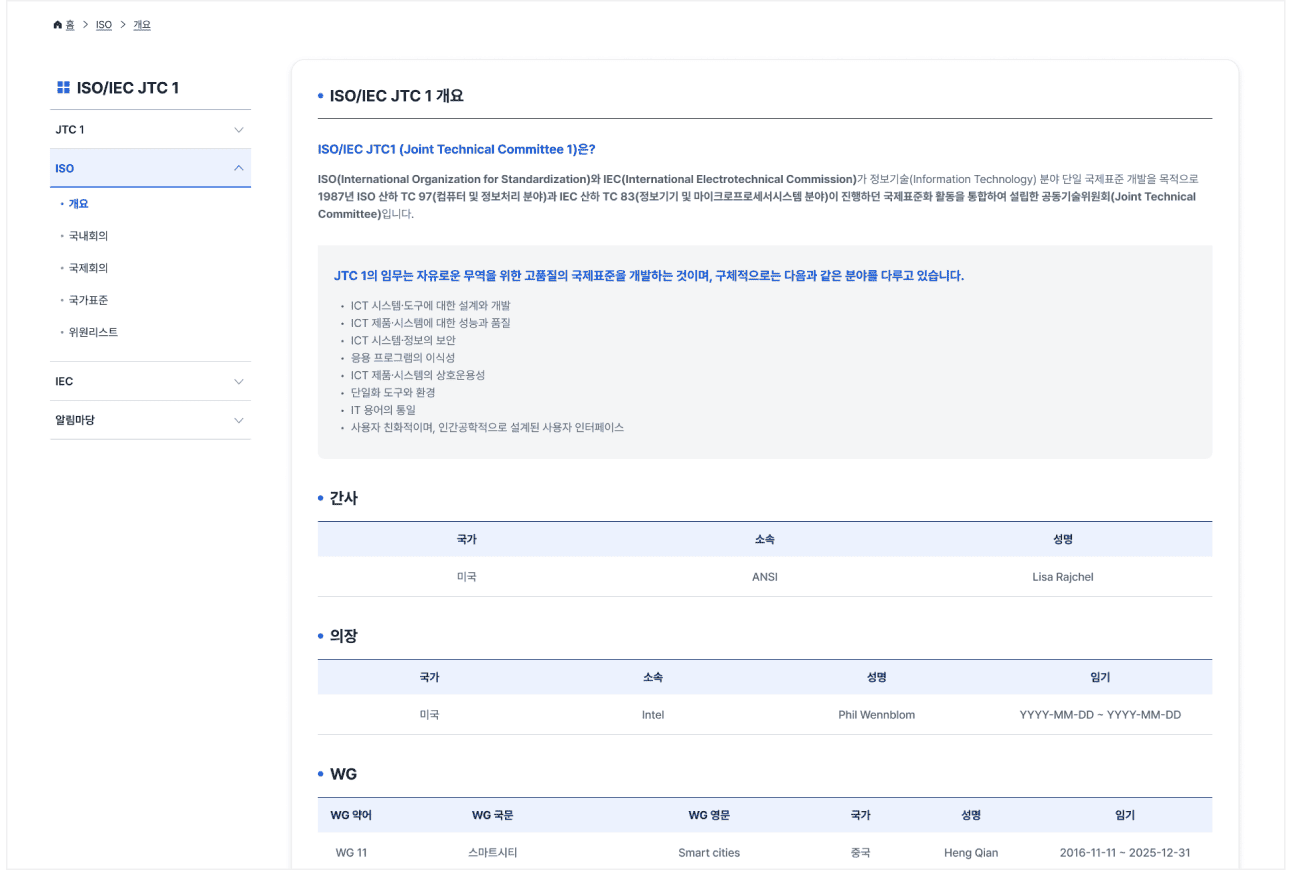Click the WG 11 table row entry
Image resolution: width=1292 pixels, height=882 pixels.
[351, 853]
